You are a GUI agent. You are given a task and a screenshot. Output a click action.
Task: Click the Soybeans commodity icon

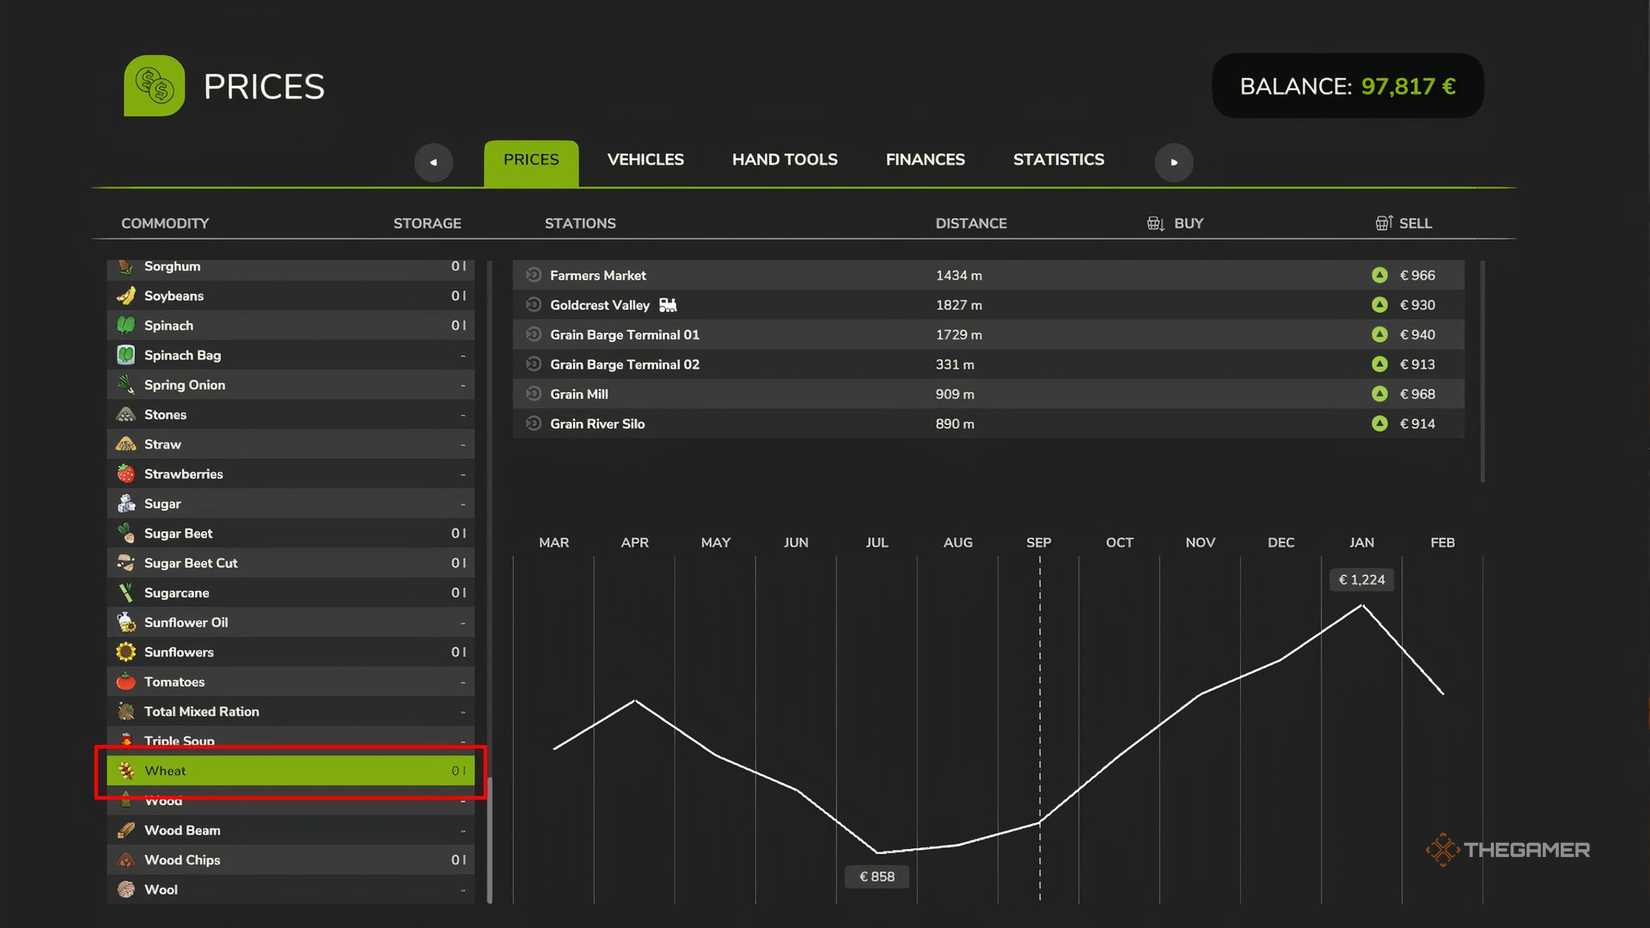pos(126,296)
